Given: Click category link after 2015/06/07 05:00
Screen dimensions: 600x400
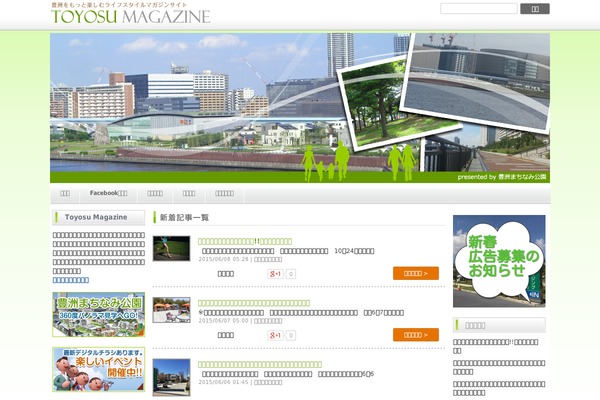Looking at the screenshot, I should click(268, 321).
